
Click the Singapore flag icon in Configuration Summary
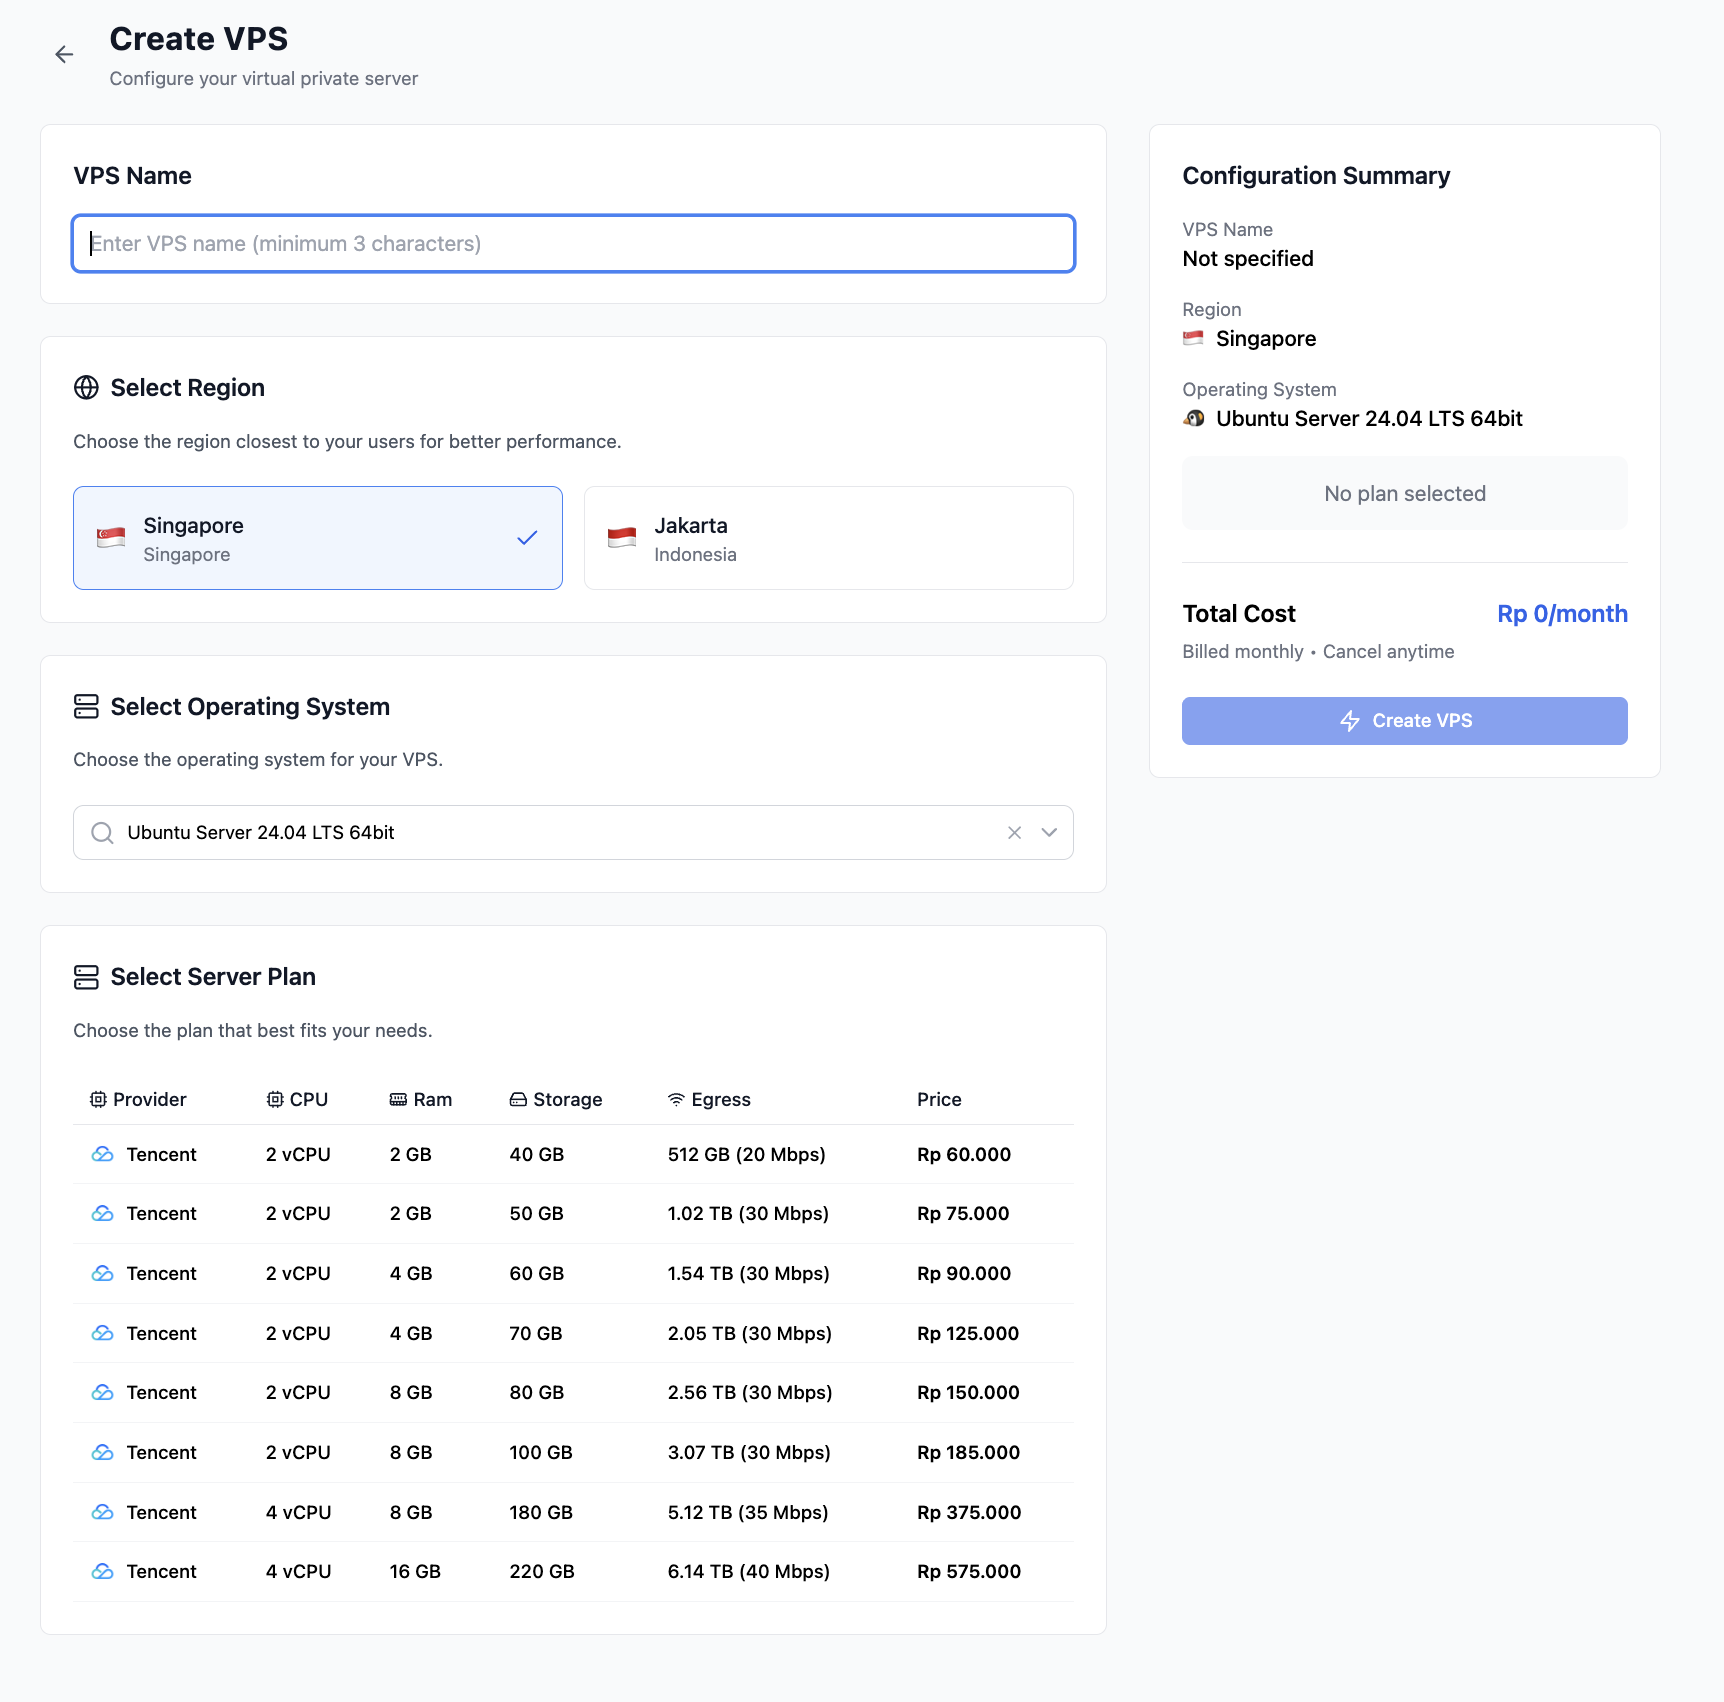pos(1192,338)
